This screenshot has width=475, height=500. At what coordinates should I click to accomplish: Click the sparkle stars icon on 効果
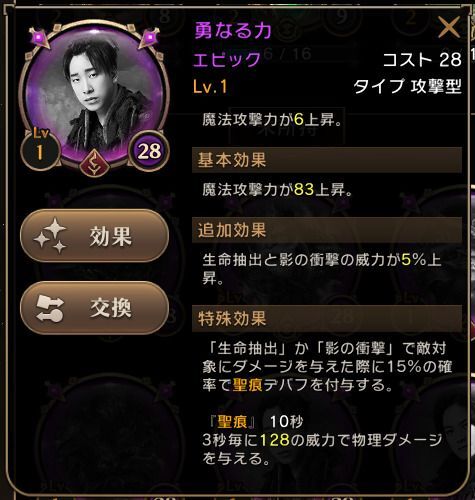51,236
